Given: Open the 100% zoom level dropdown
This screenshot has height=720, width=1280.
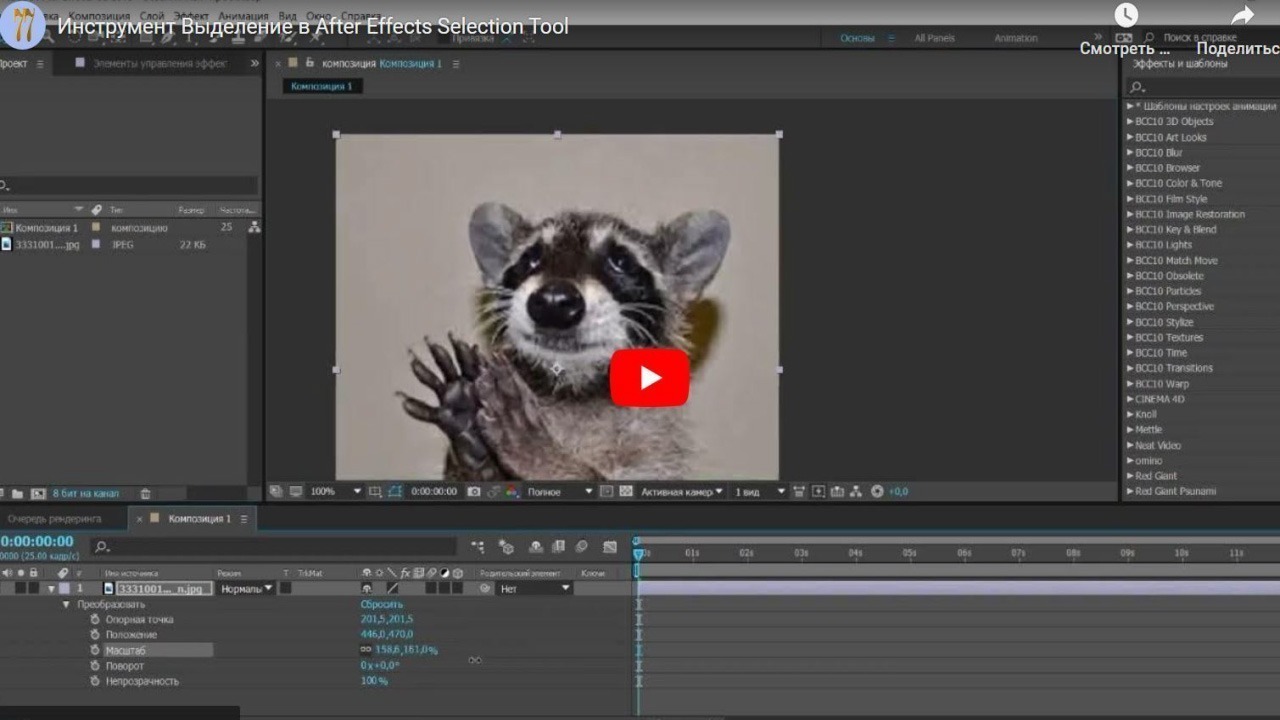Looking at the screenshot, I should [330, 491].
